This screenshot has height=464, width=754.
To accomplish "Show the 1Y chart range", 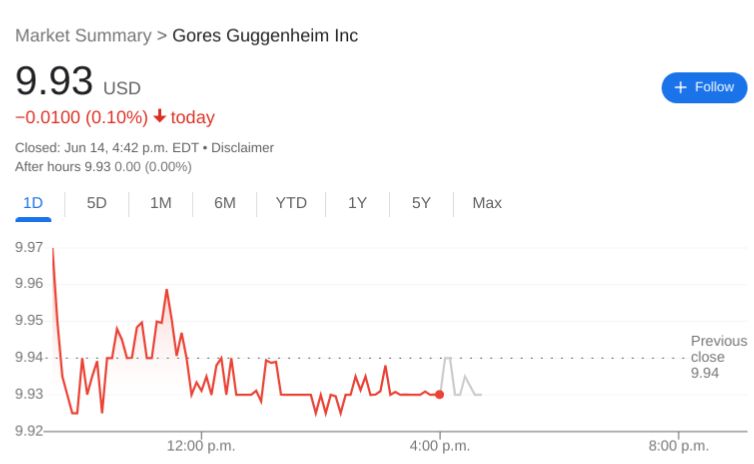I will tap(357, 203).
